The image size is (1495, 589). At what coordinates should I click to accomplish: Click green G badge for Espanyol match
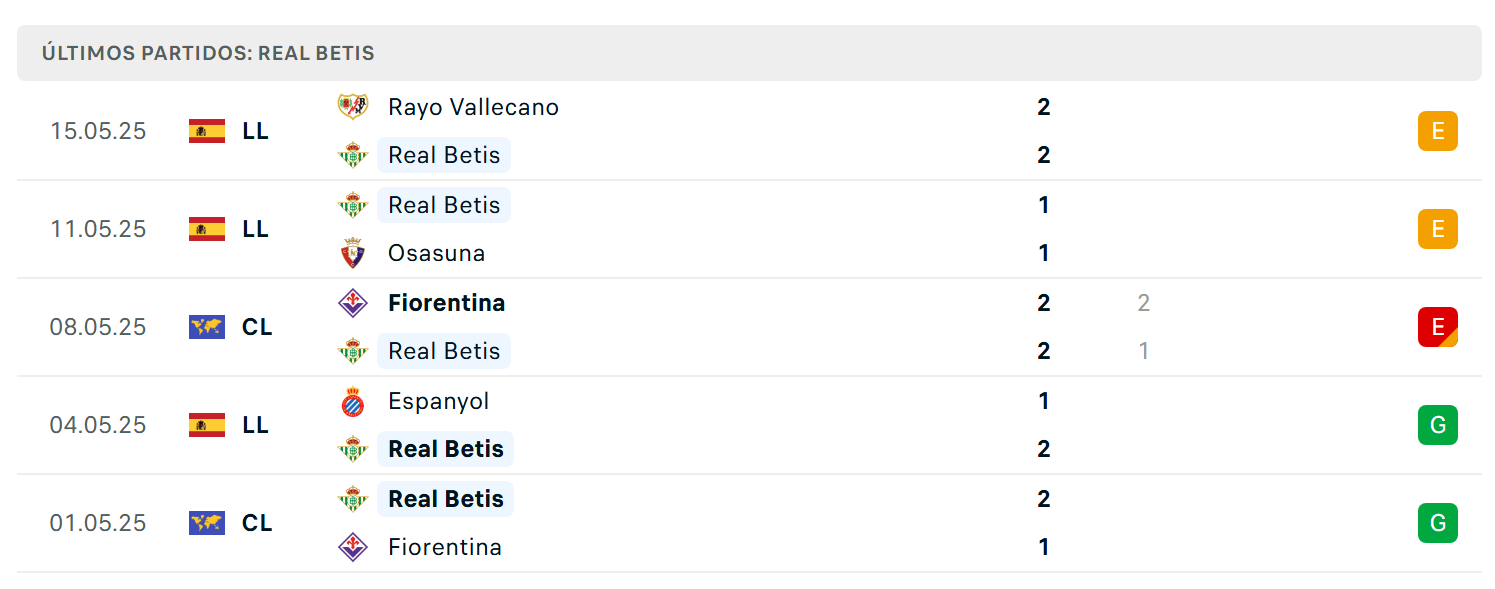click(1438, 425)
